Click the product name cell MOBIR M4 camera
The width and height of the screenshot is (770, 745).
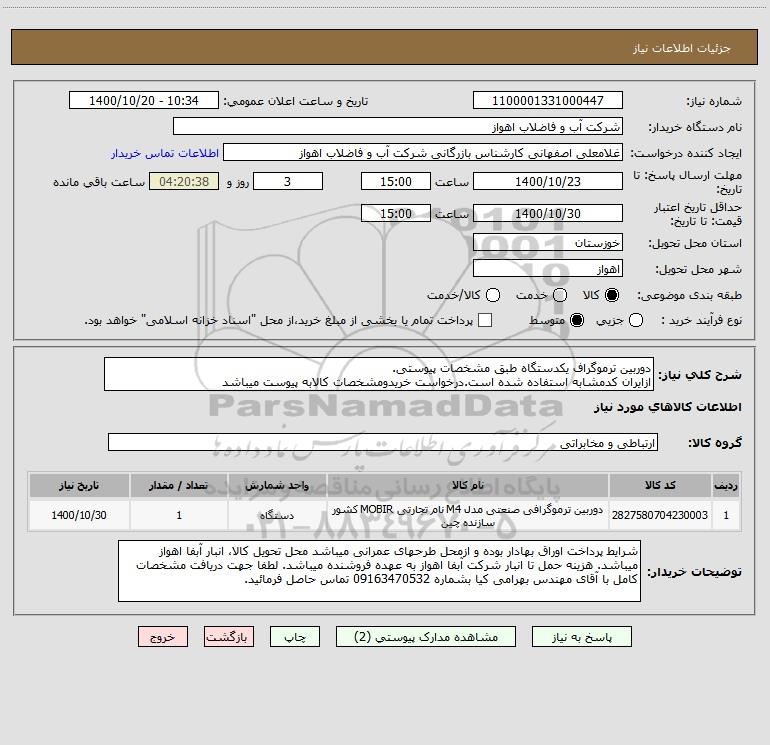coord(468,515)
